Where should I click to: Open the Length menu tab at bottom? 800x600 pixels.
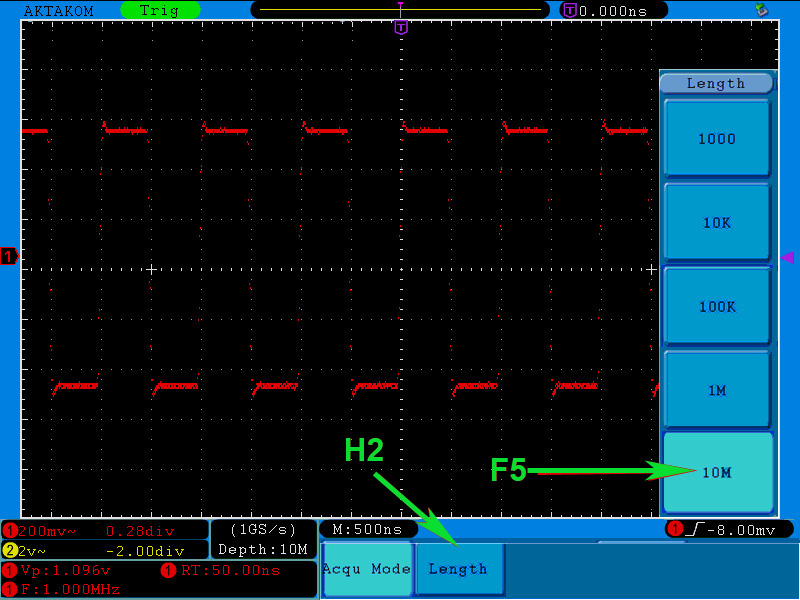click(459, 569)
